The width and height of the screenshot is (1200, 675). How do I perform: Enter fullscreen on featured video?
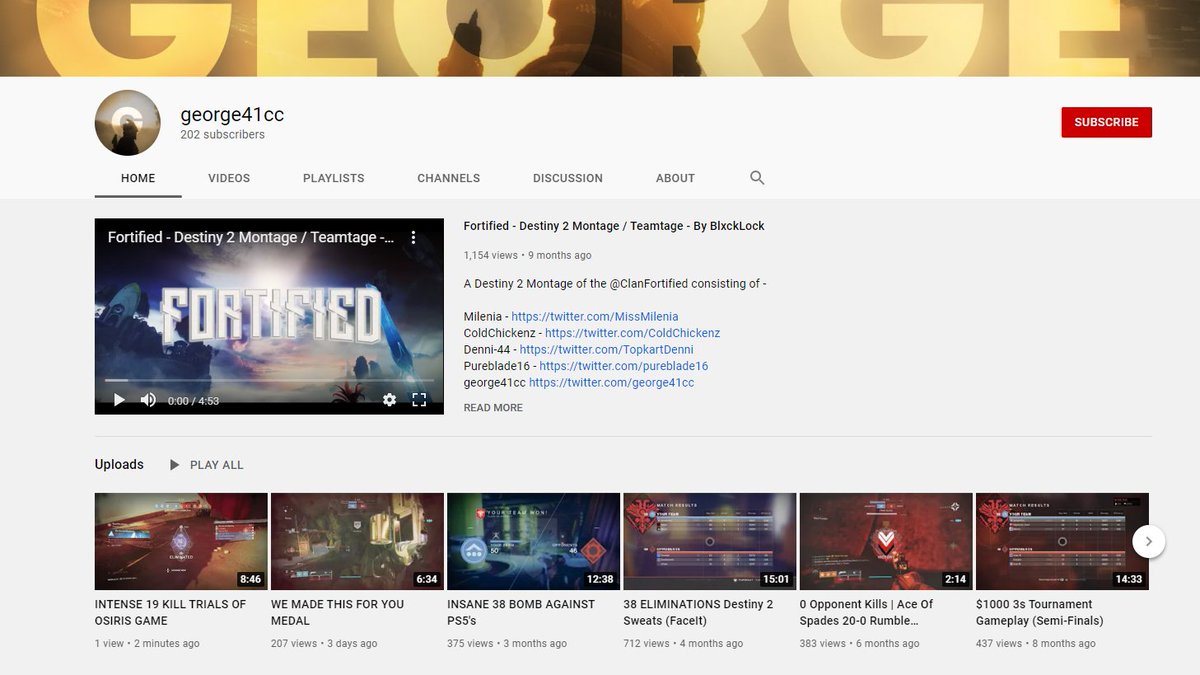[x=420, y=400]
